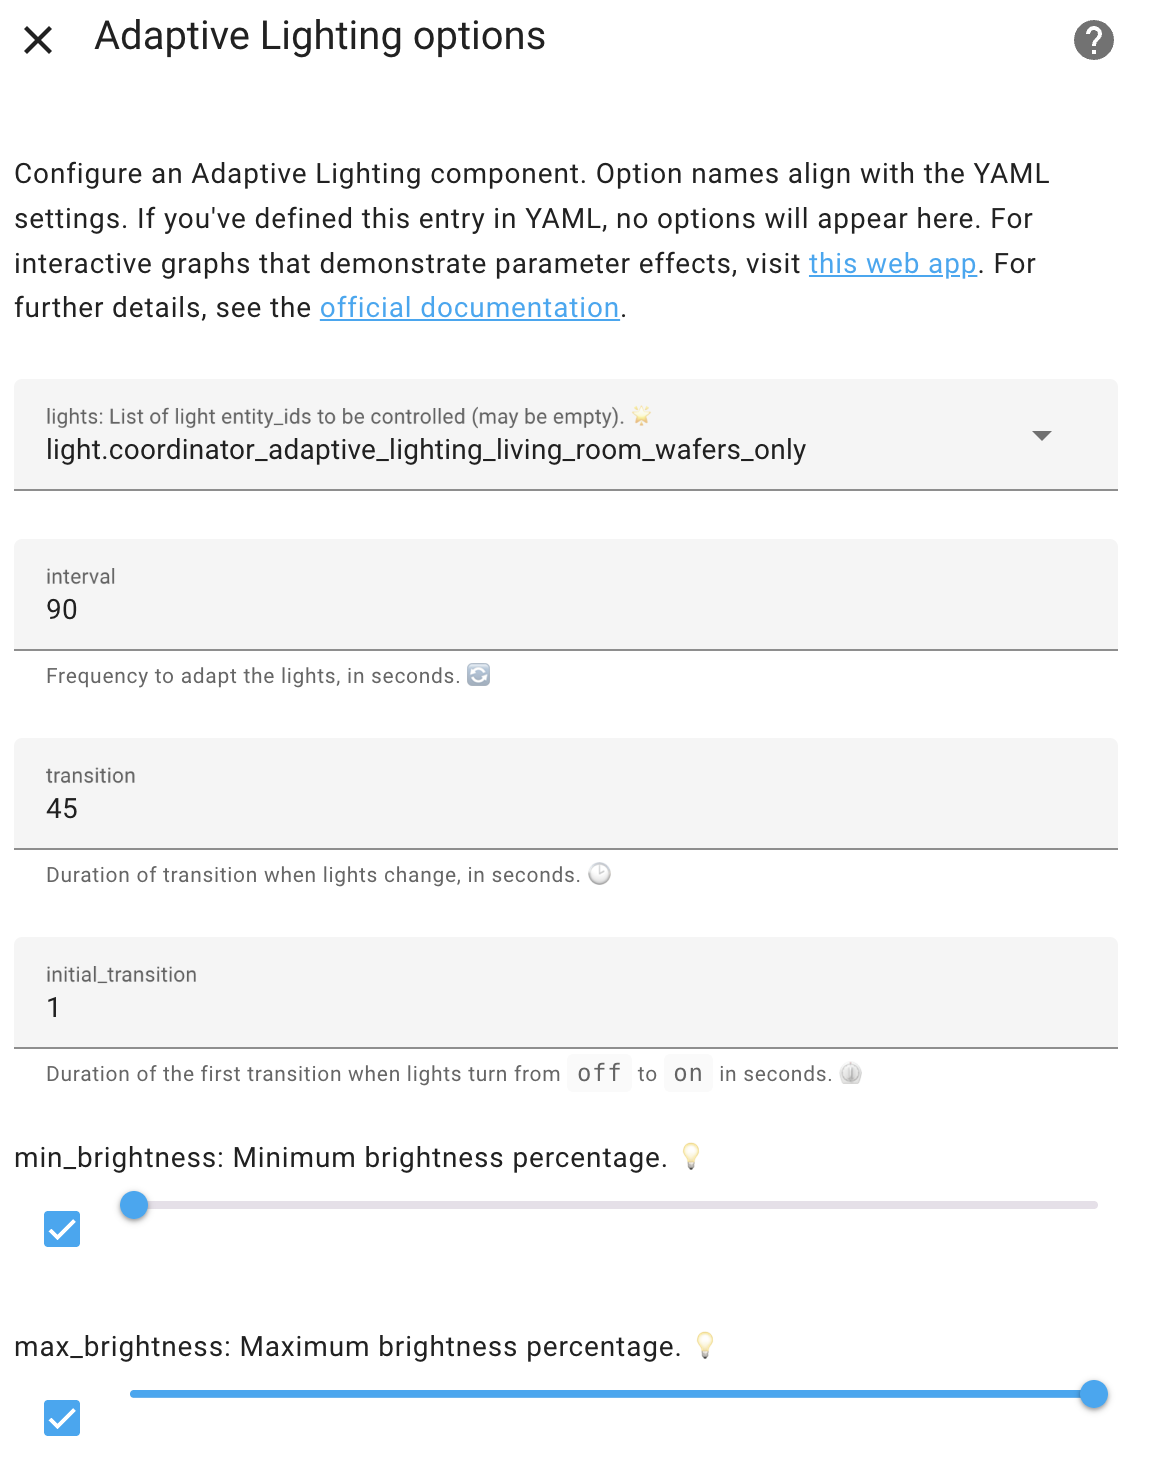Open the help question mark icon
The height and width of the screenshot is (1478, 1160).
(1093, 40)
